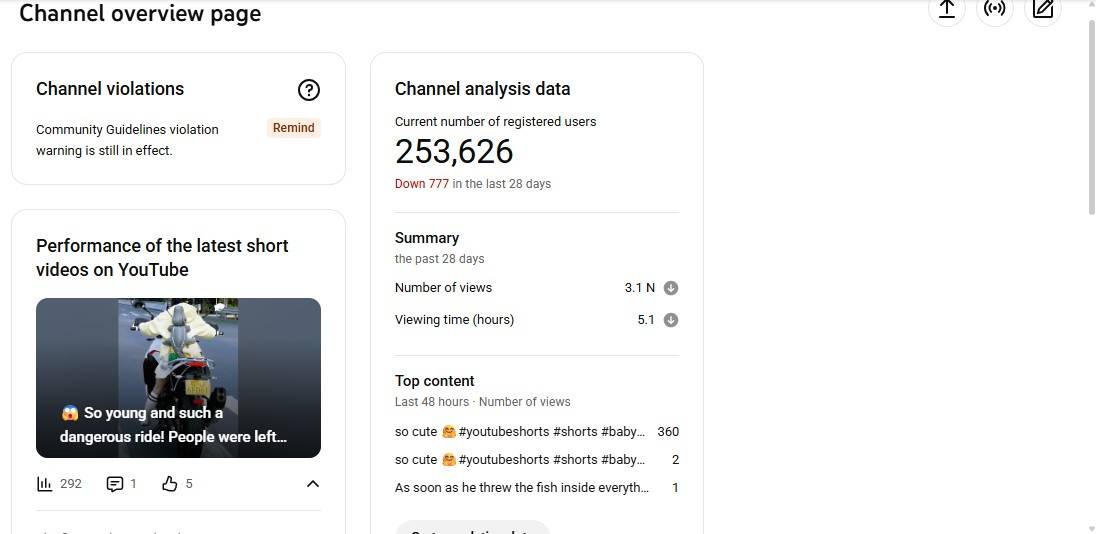Viewport: 1096px width, 534px height.
Task: Open the latest short video thumbnail
Action: click(178, 377)
